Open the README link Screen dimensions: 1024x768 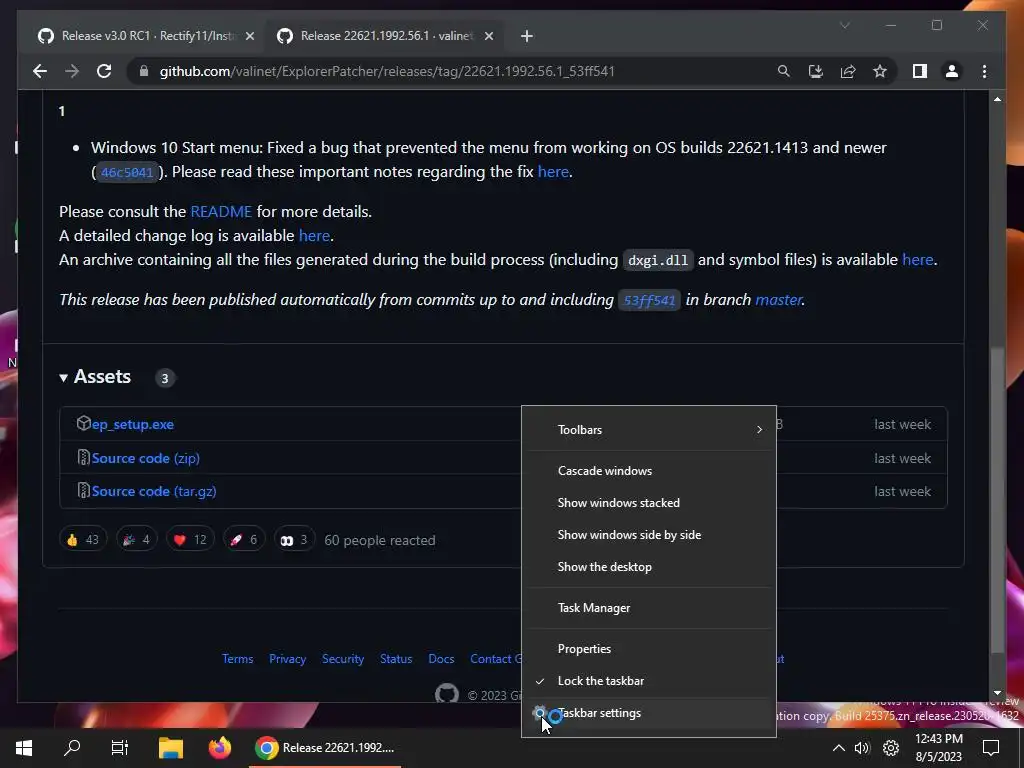221,212
